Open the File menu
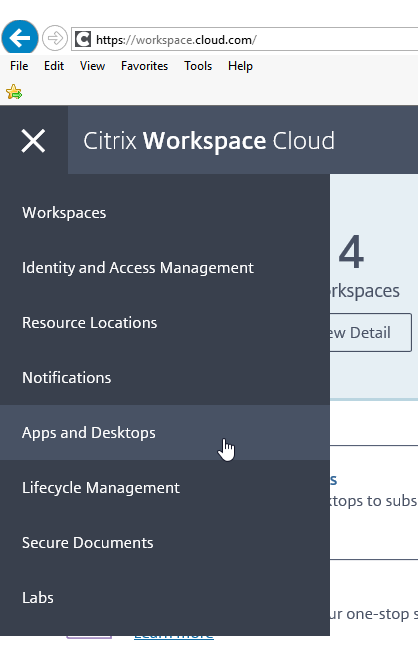Viewport: 418px width, 661px height. tap(19, 66)
